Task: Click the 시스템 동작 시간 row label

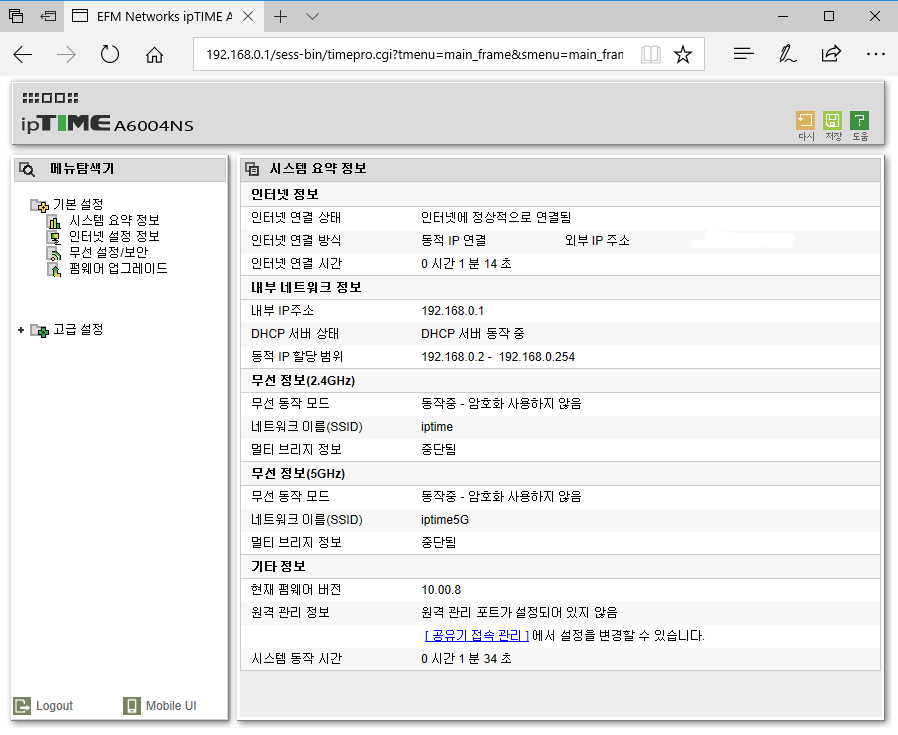Action: (296, 659)
